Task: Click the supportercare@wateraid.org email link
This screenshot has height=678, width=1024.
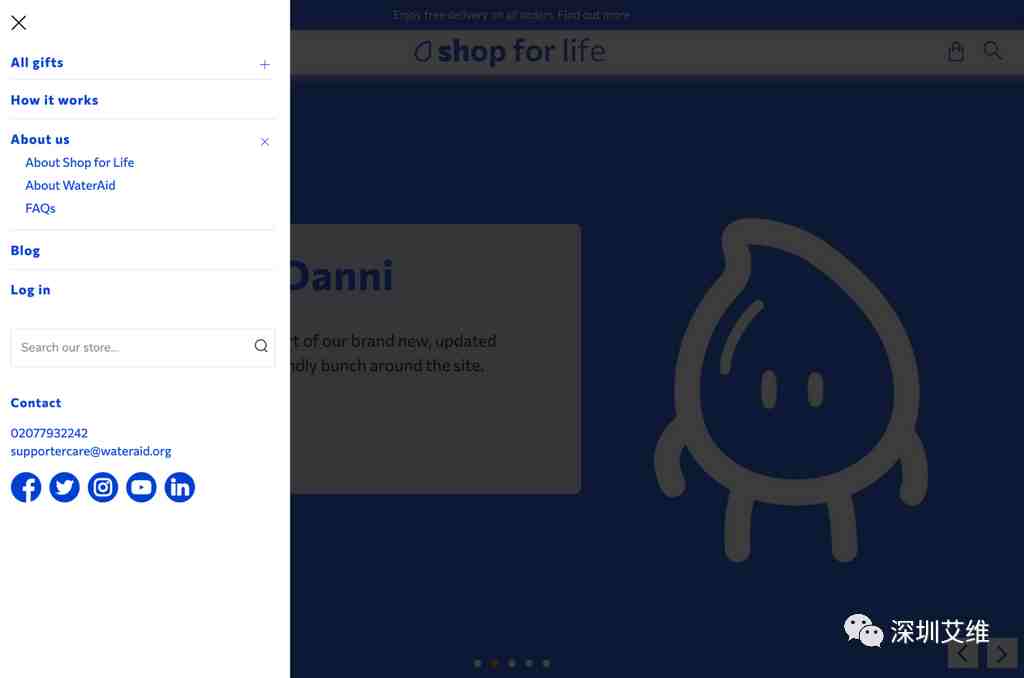Action: (x=91, y=451)
